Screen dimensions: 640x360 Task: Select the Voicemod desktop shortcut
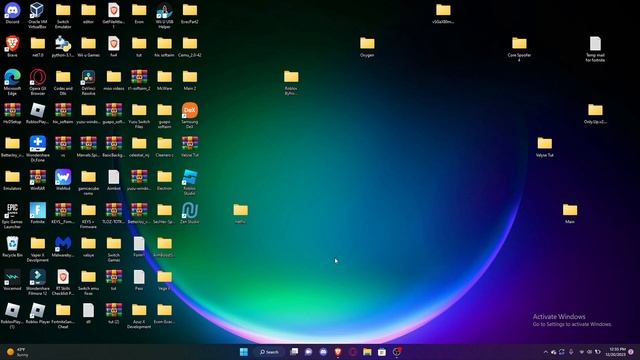12,280
